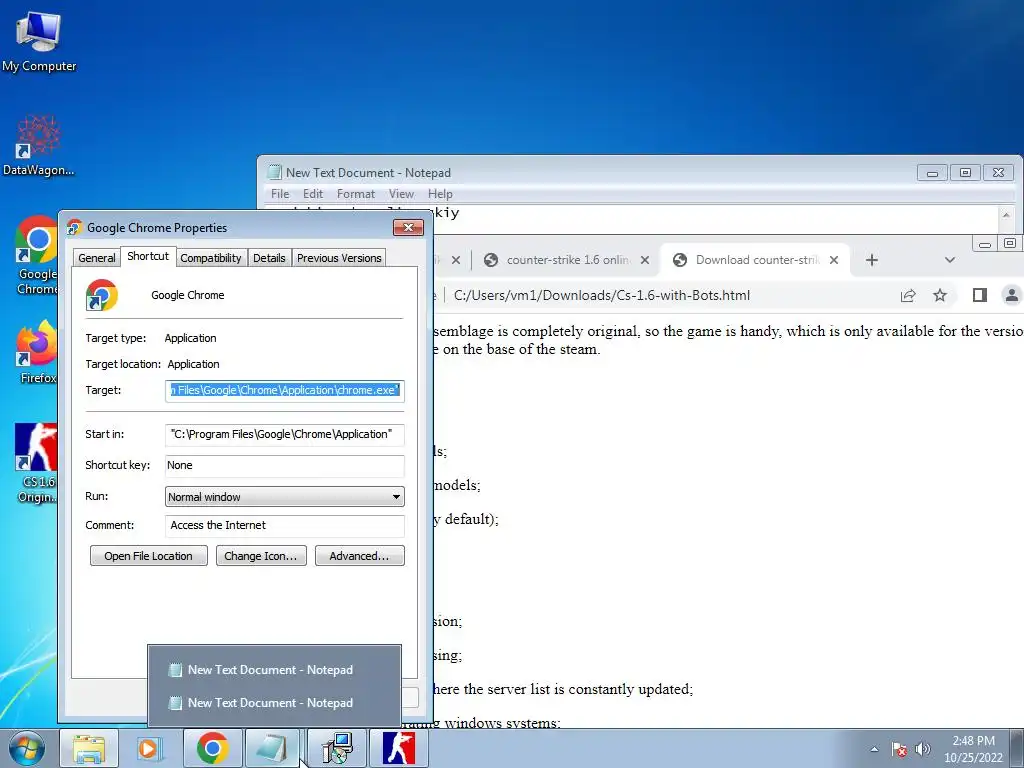
Task: Select Firefox desktop shortcut
Action: coord(37,351)
